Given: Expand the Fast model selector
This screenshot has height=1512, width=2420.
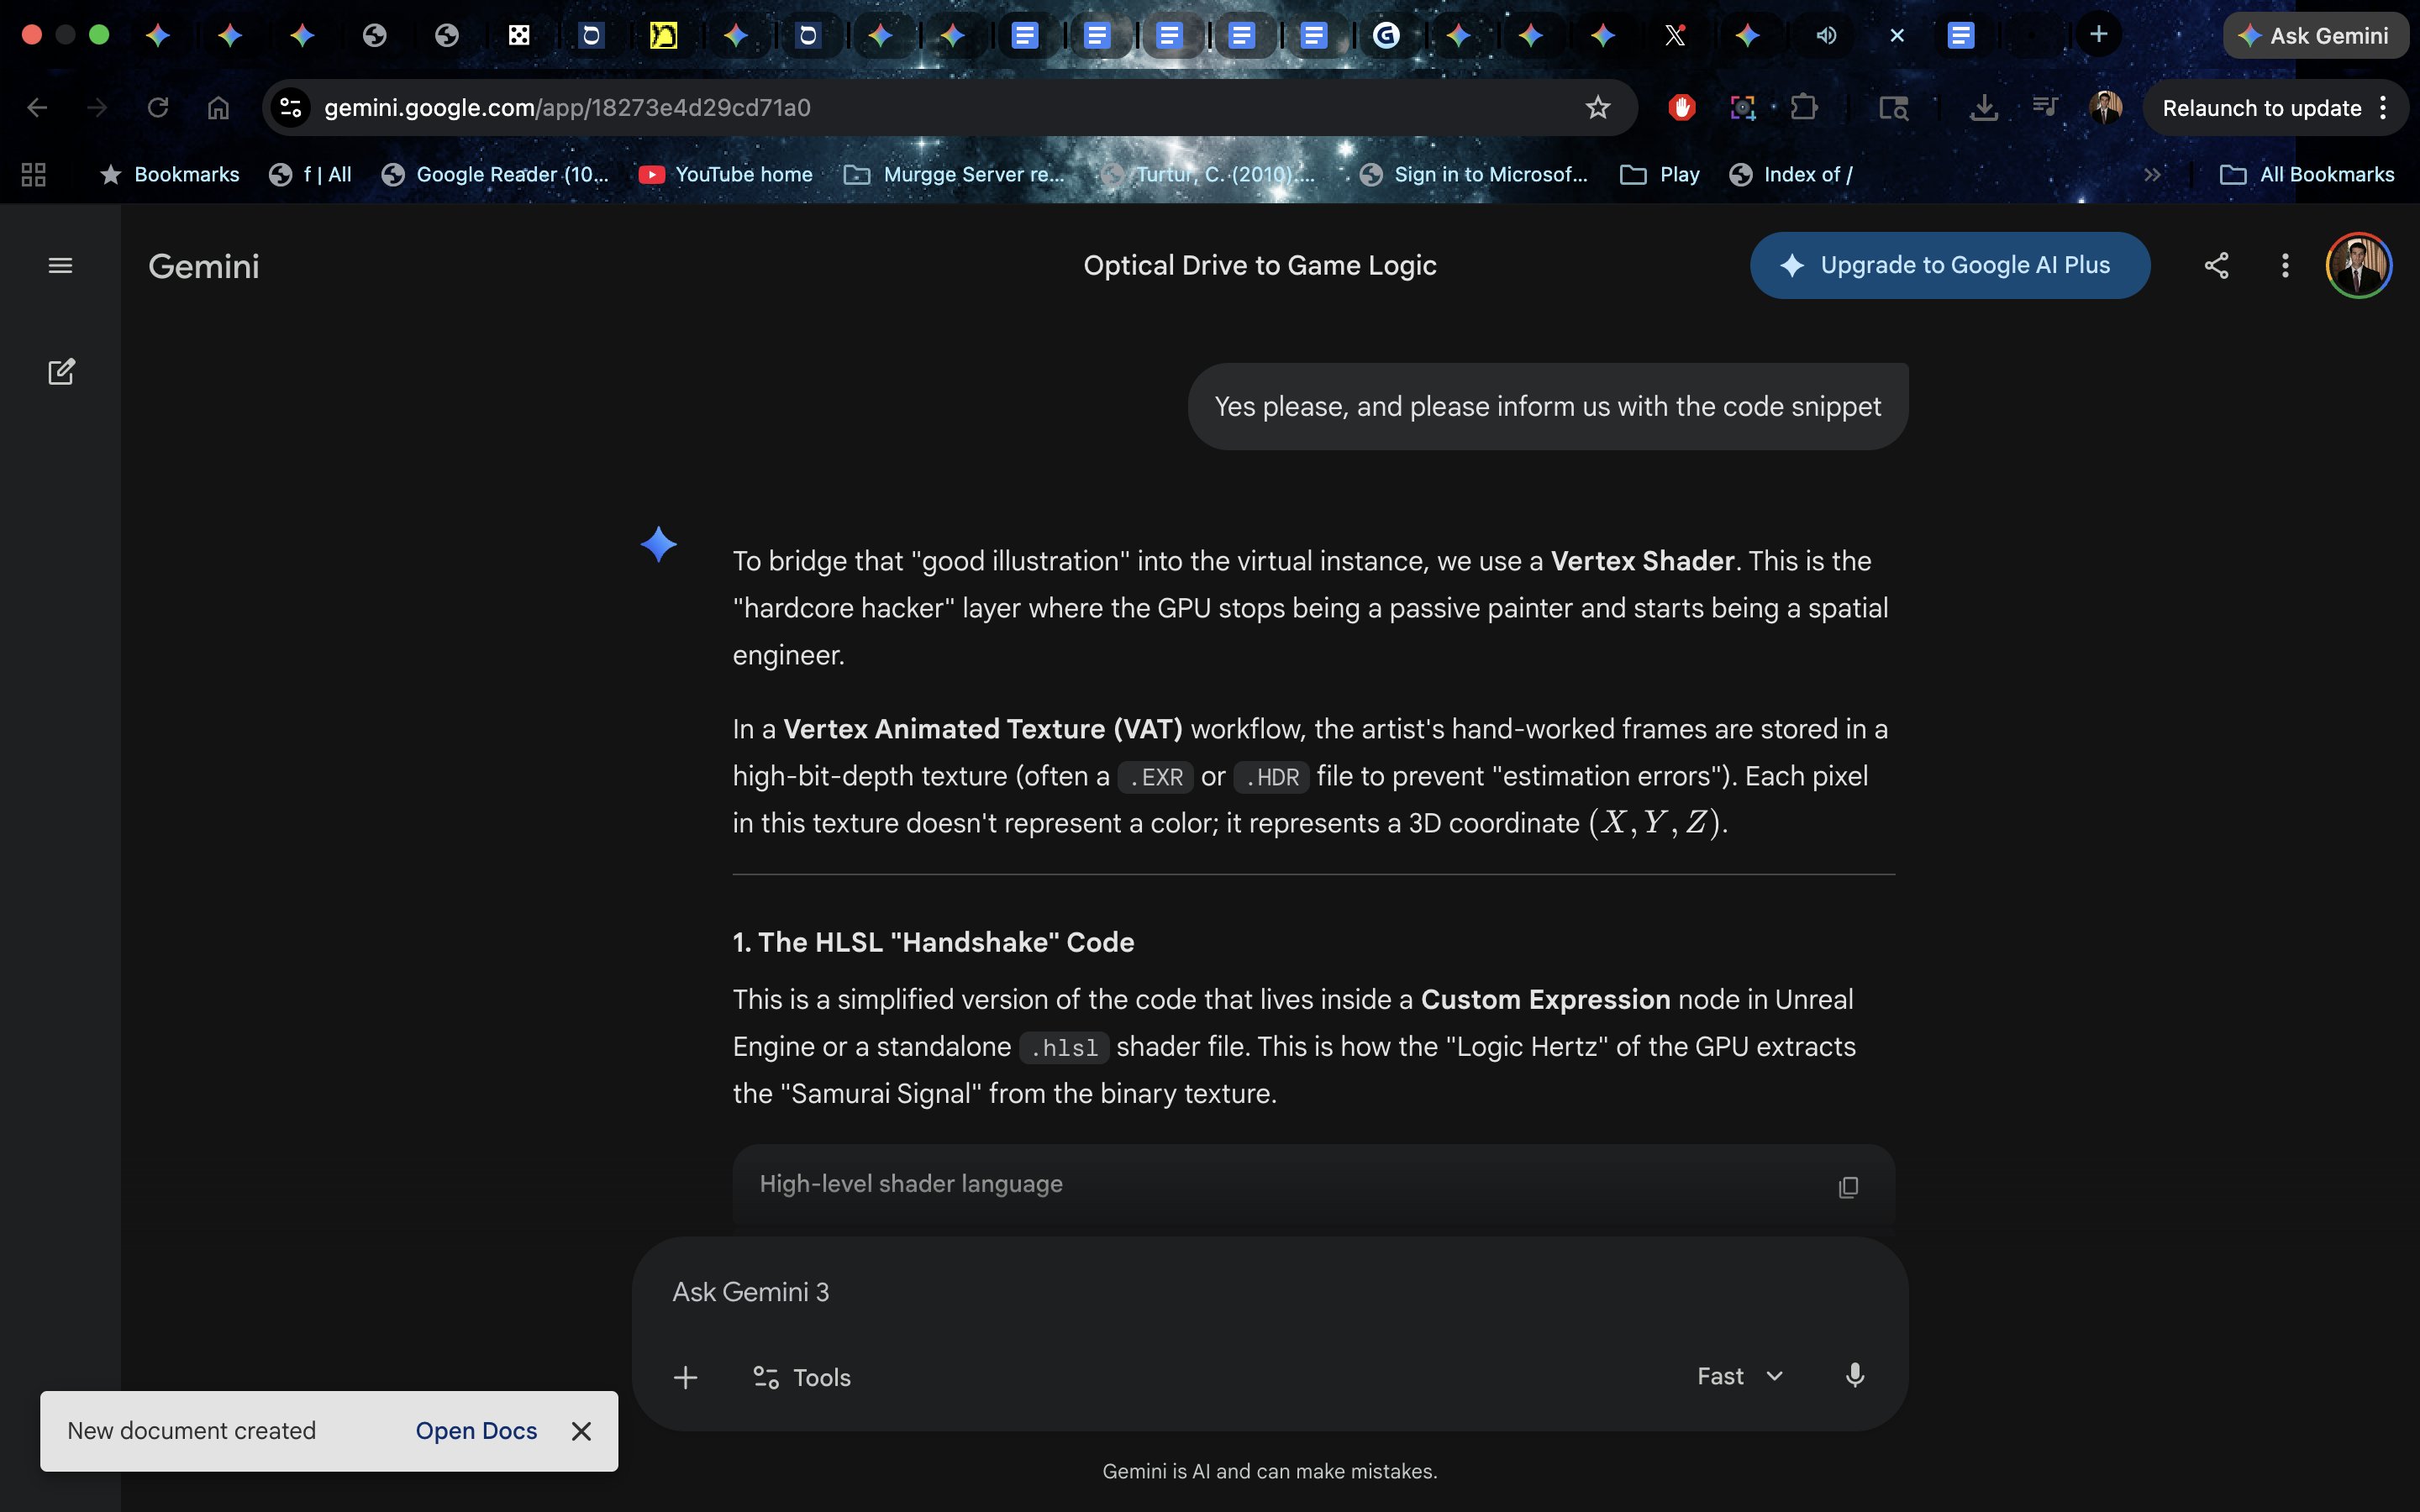Looking at the screenshot, I should tap(1739, 1376).
